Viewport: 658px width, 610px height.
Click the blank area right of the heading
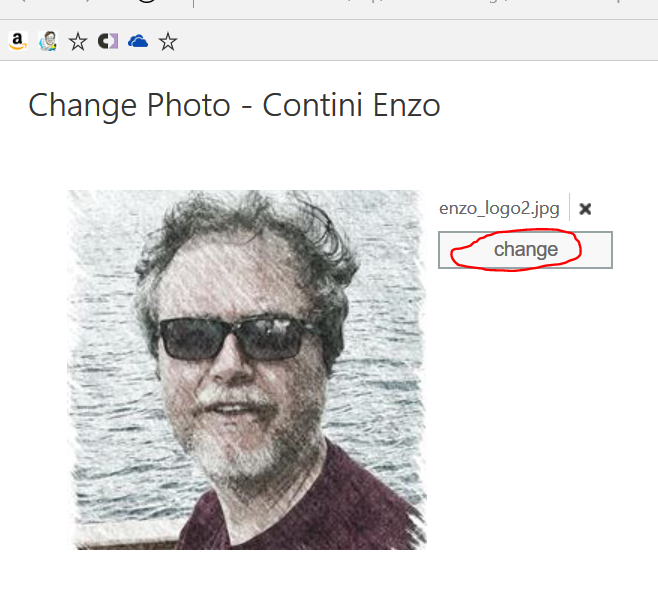(x=550, y=105)
